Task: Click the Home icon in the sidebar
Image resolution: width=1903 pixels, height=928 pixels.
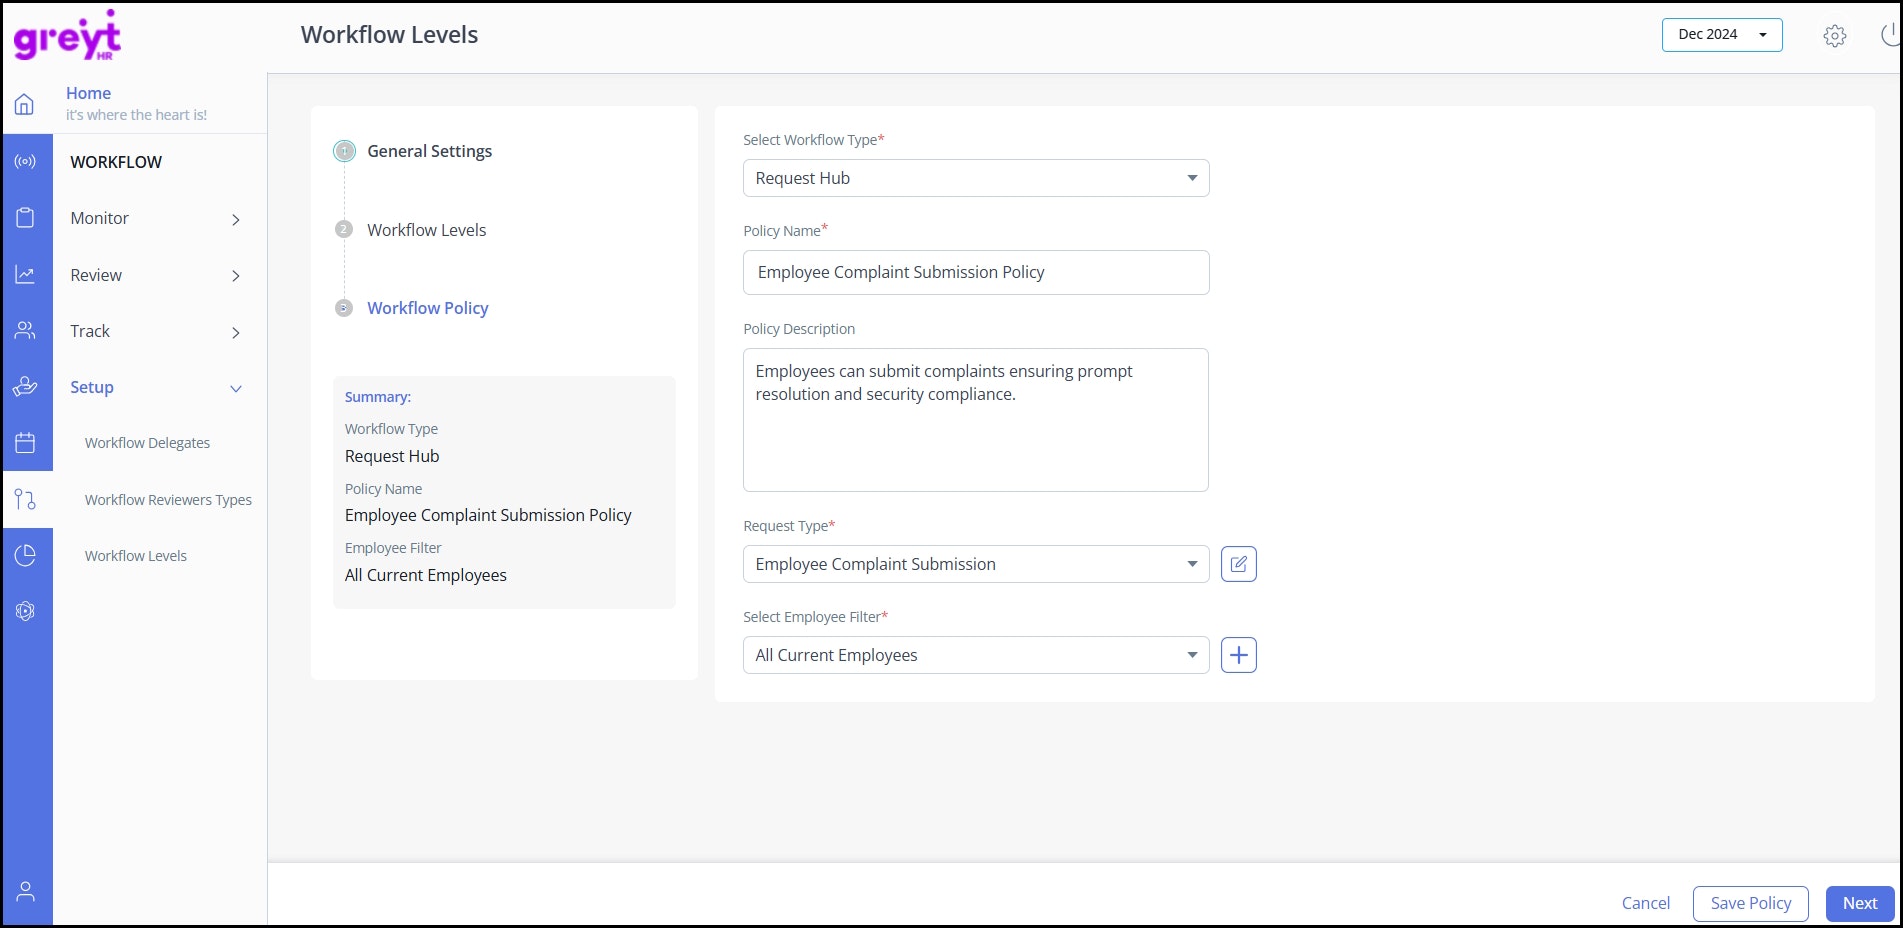Action: coord(25,104)
